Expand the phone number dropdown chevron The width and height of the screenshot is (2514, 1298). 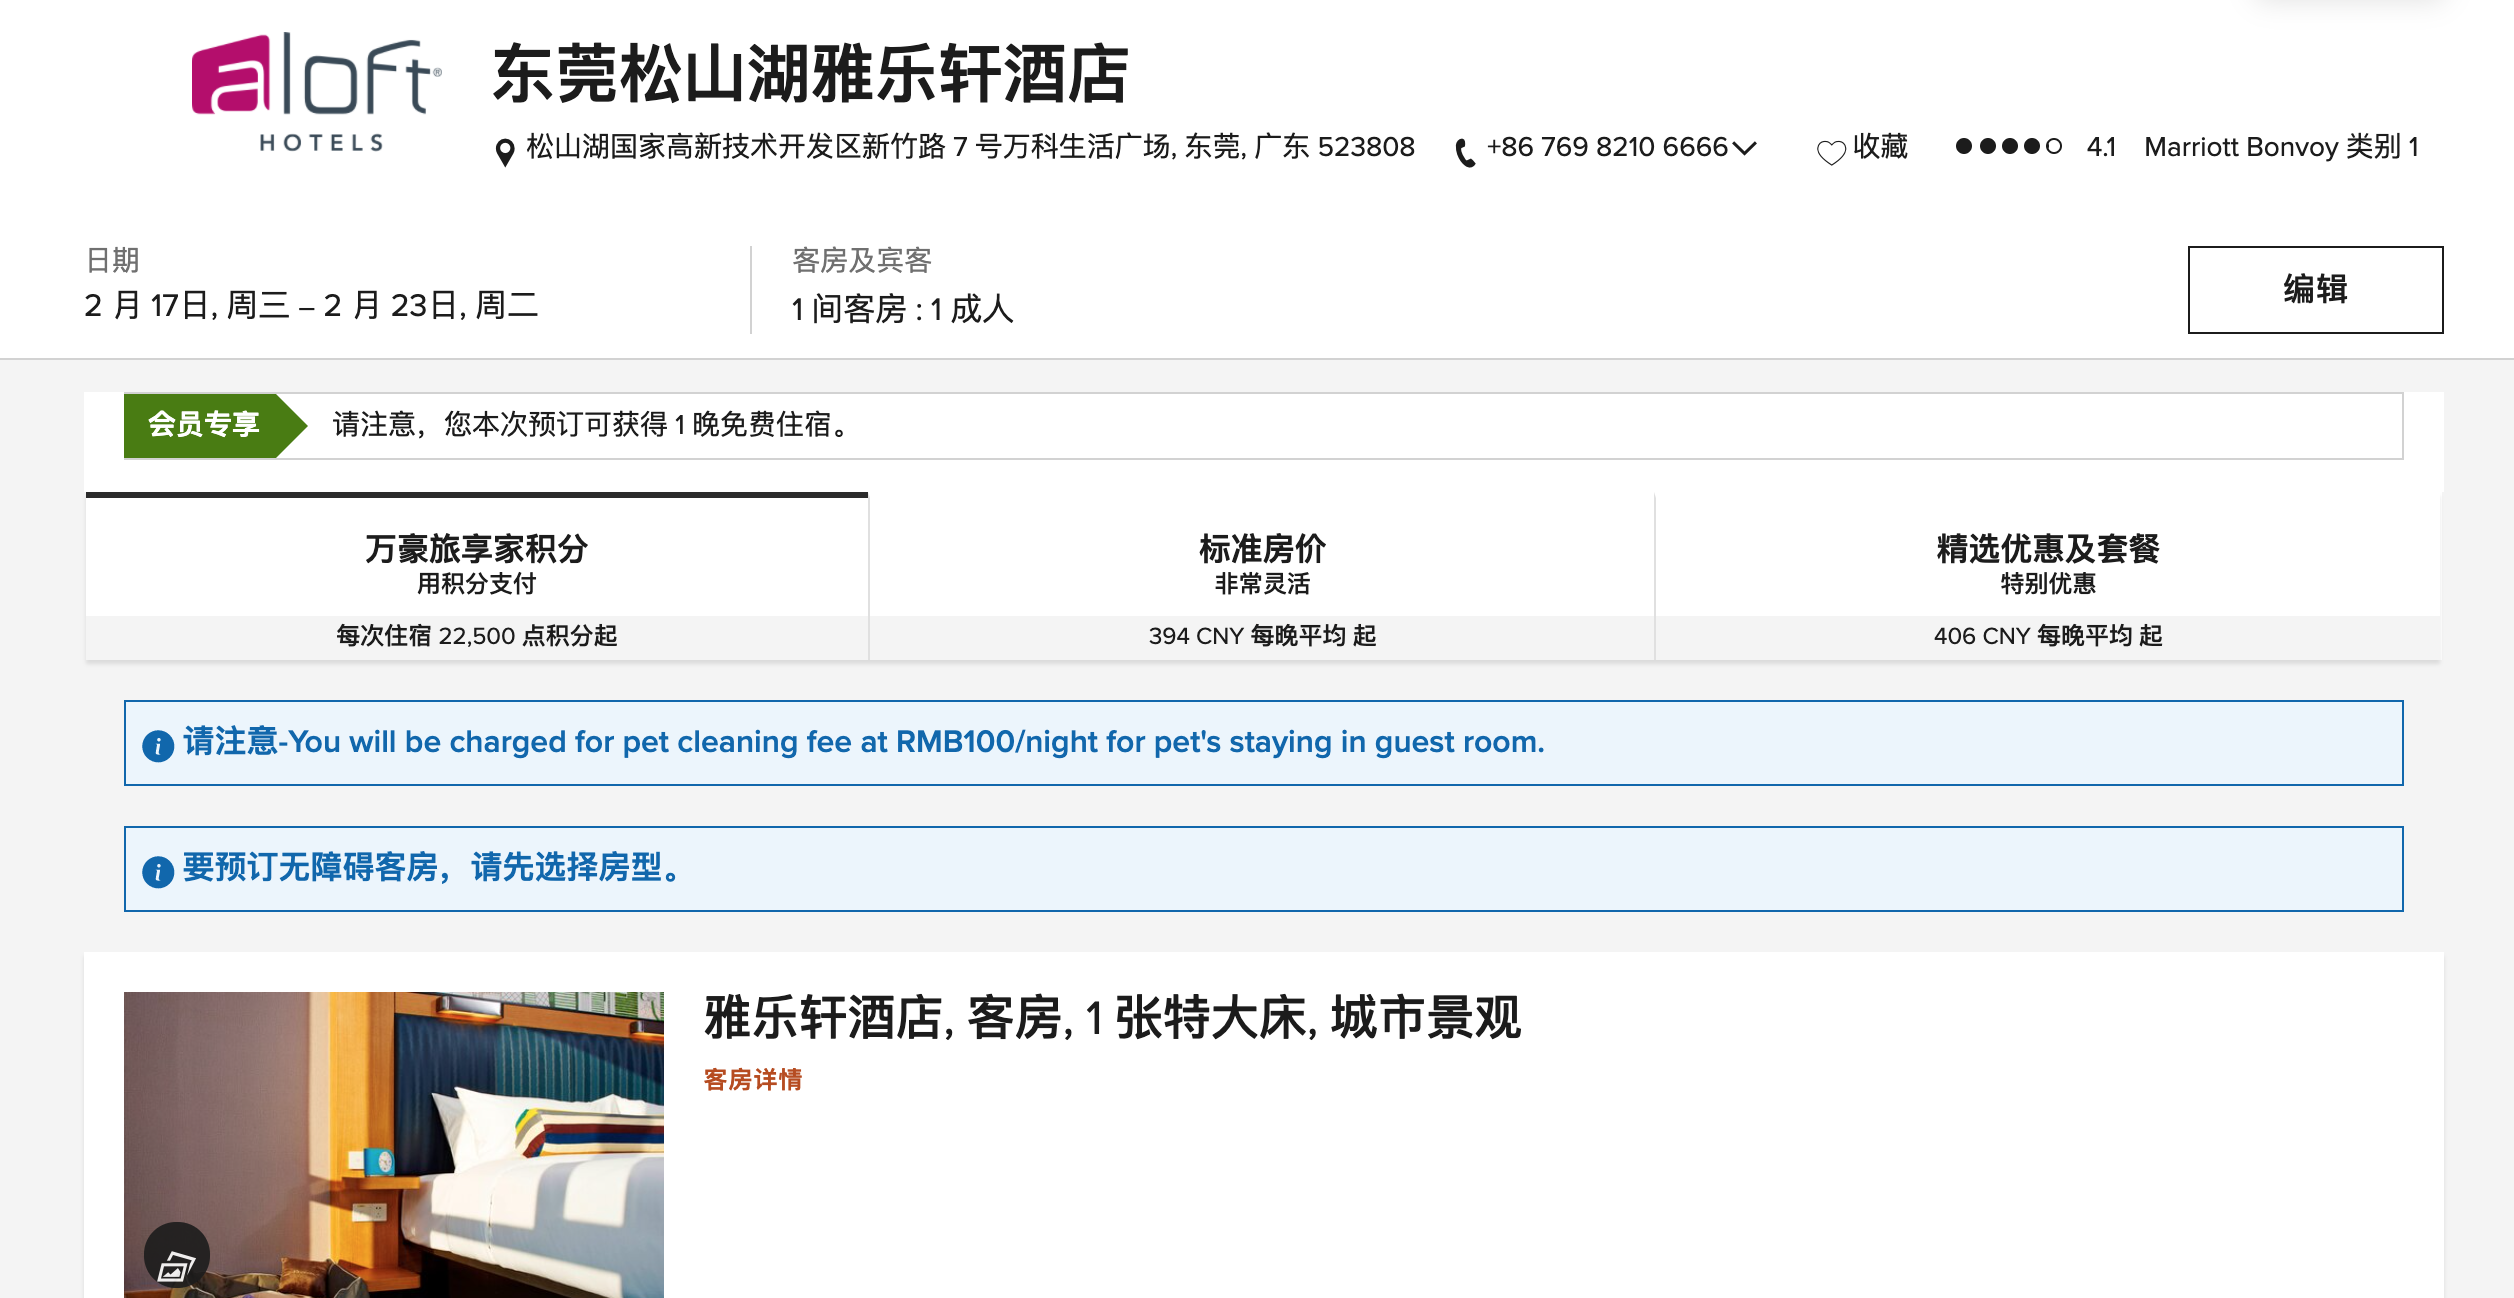tap(1744, 148)
